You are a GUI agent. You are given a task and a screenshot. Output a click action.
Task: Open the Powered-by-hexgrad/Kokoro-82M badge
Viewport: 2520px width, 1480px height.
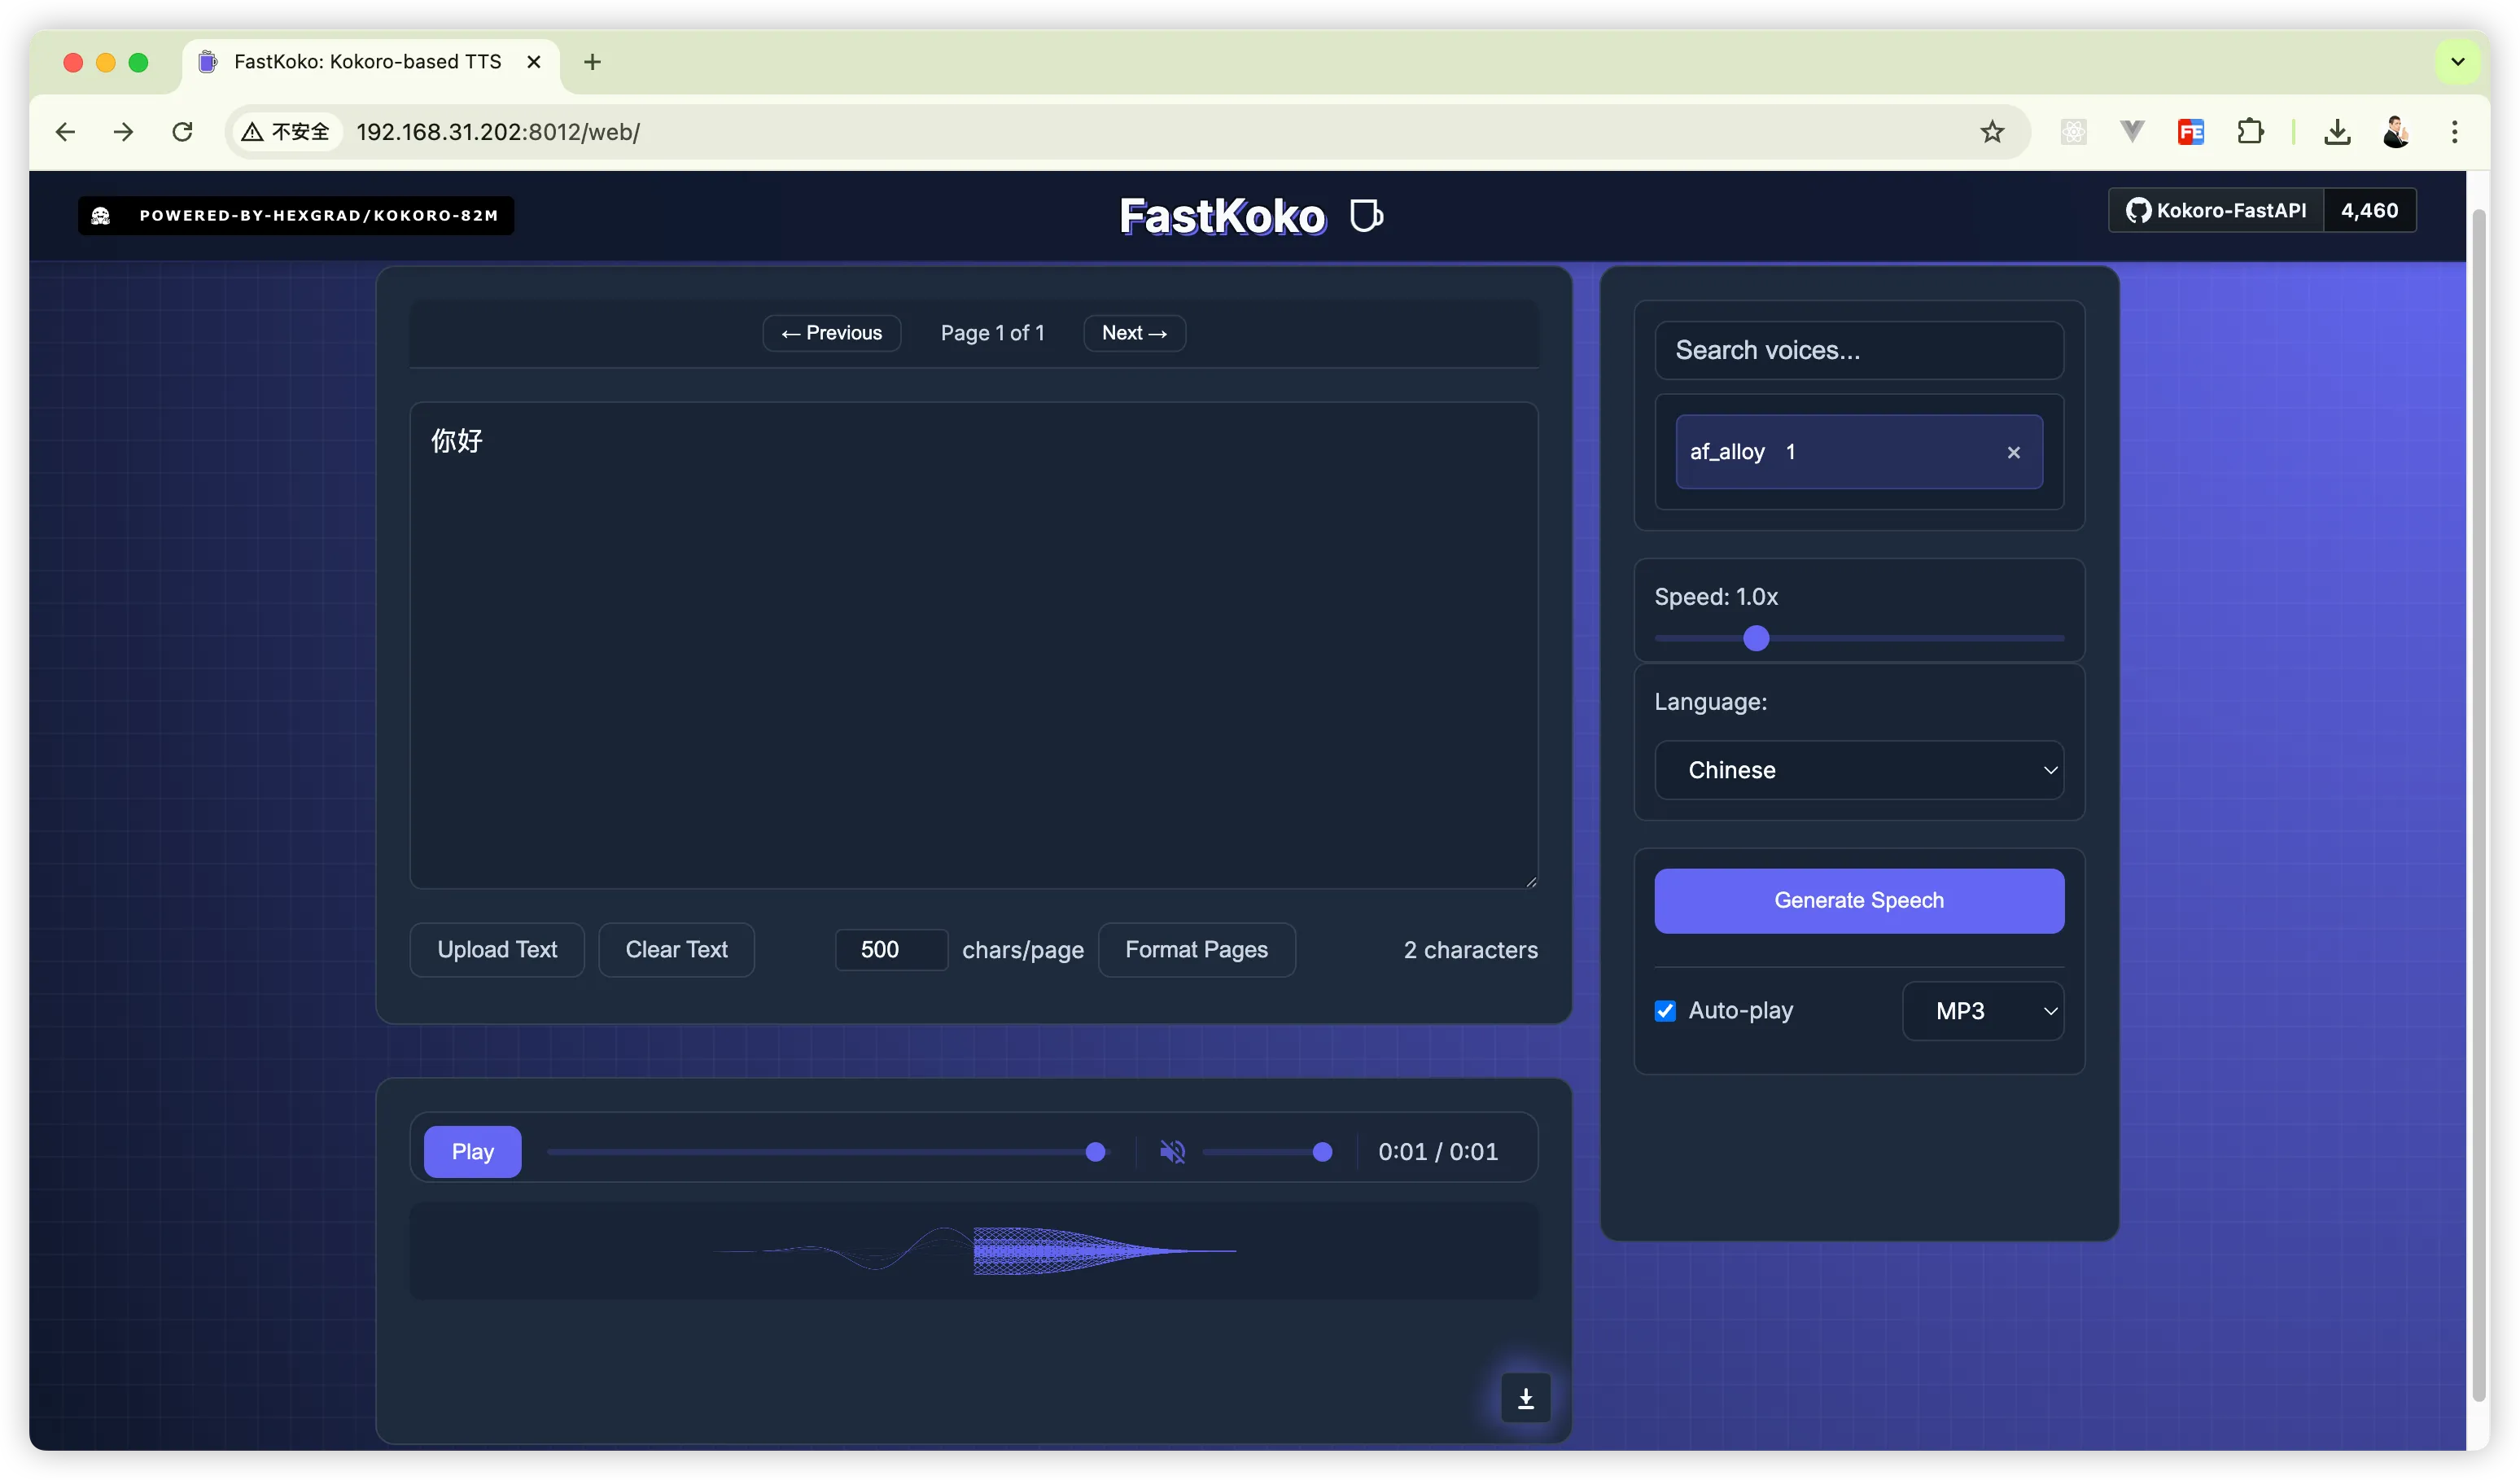tap(296, 215)
